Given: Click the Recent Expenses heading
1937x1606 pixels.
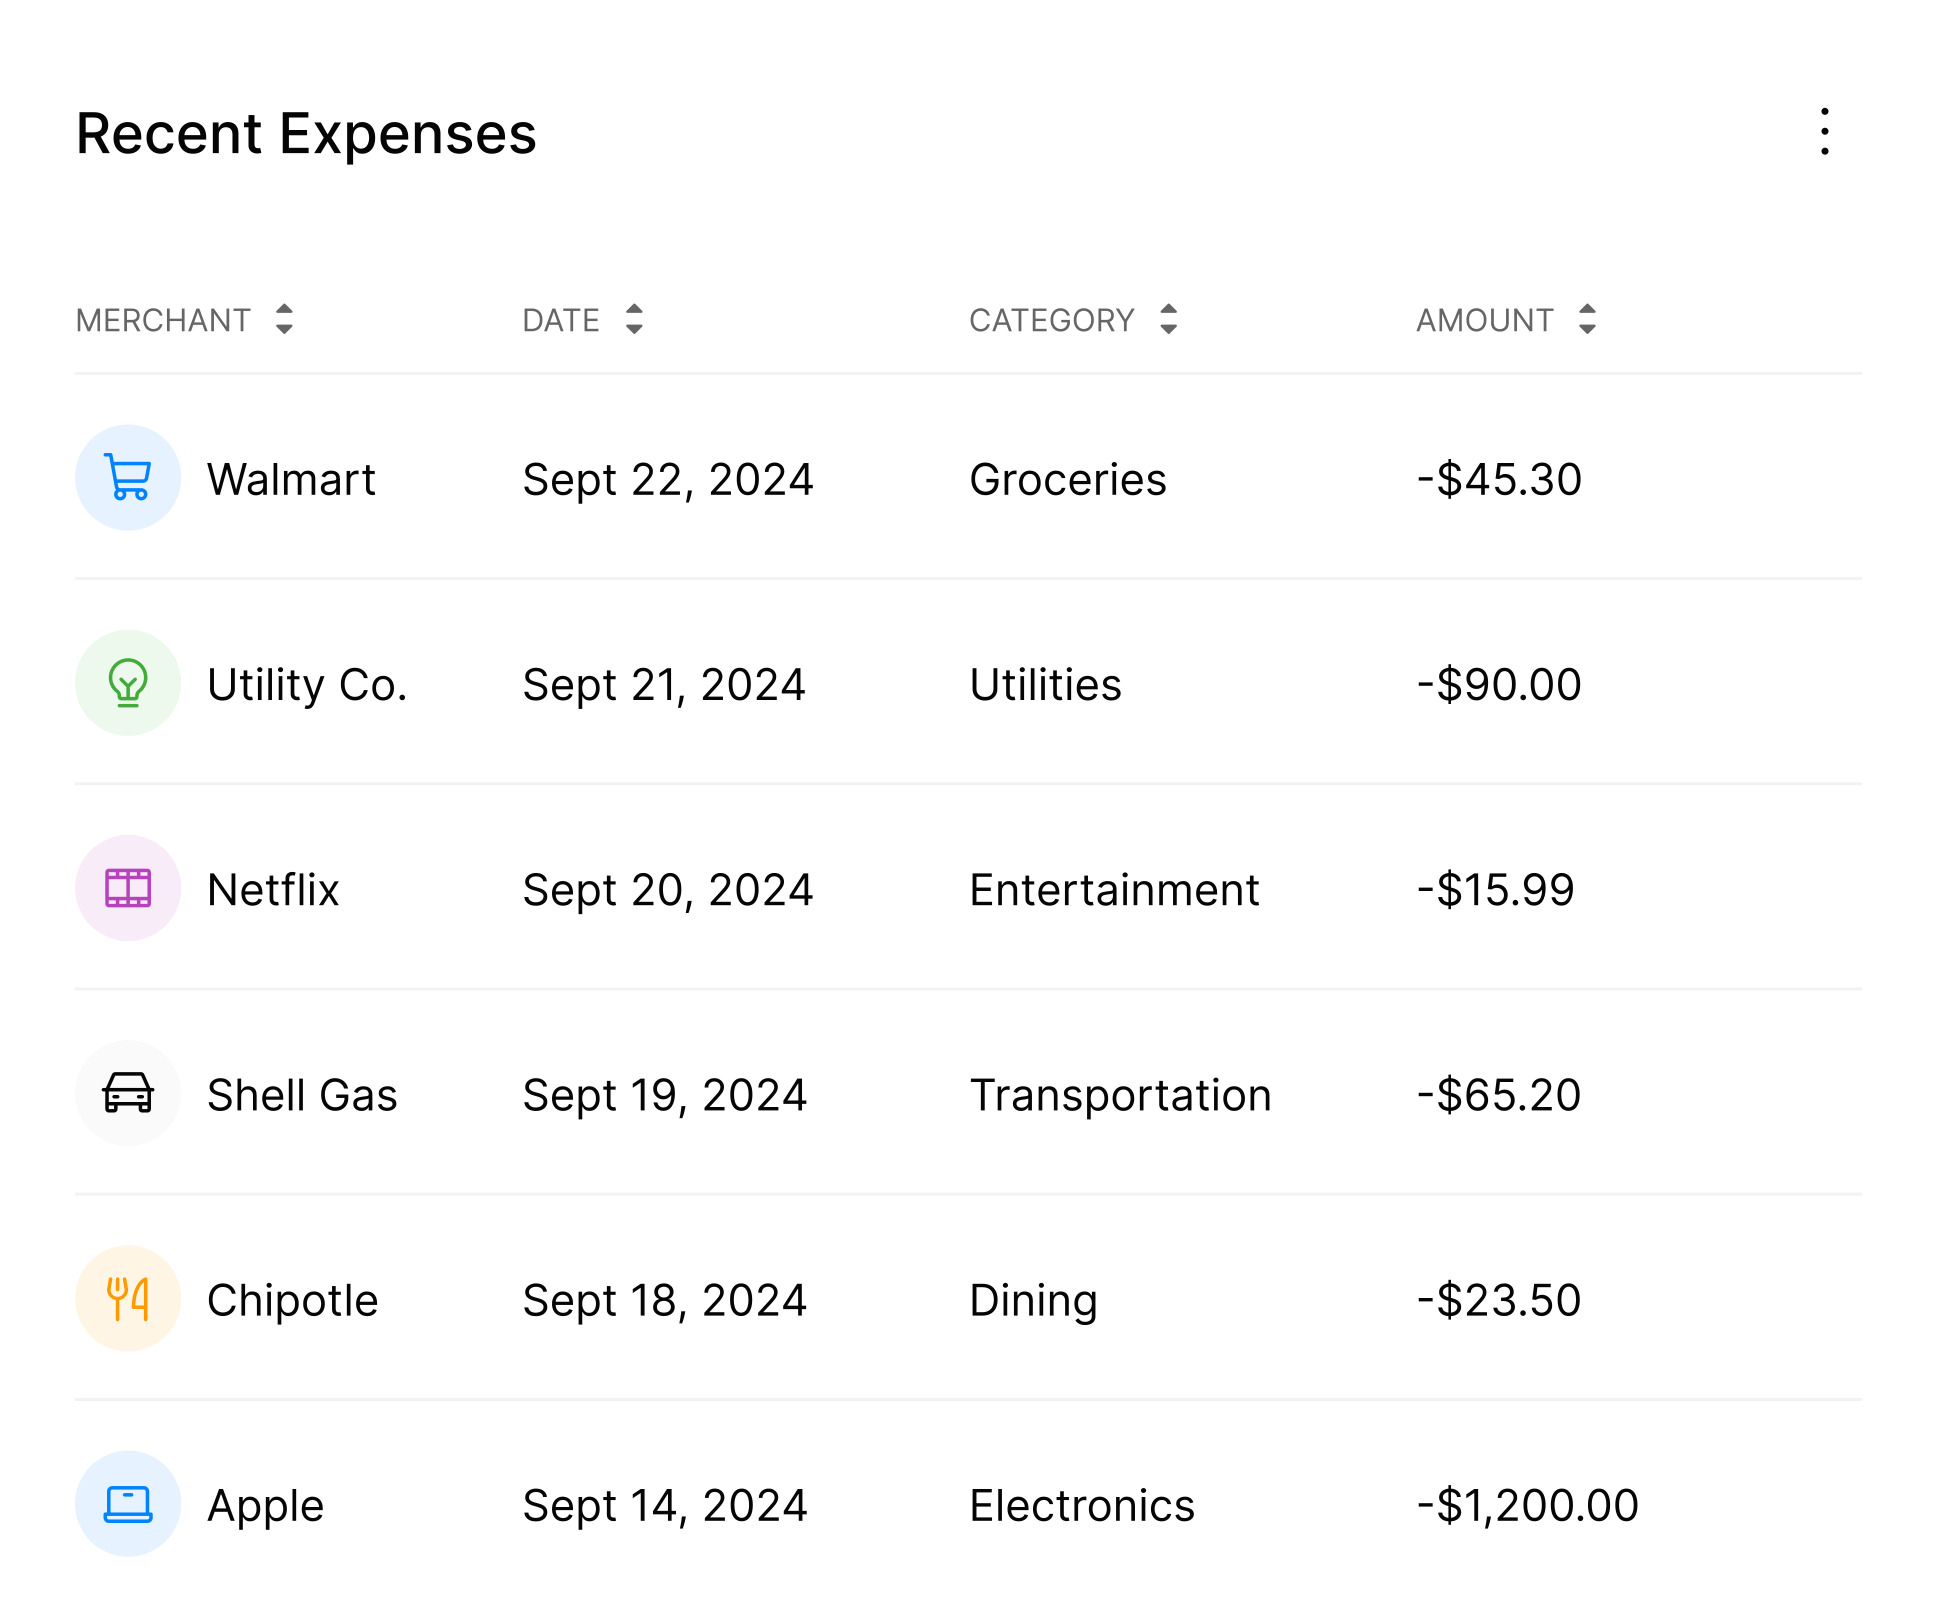Looking at the screenshot, I should (306, 133).
